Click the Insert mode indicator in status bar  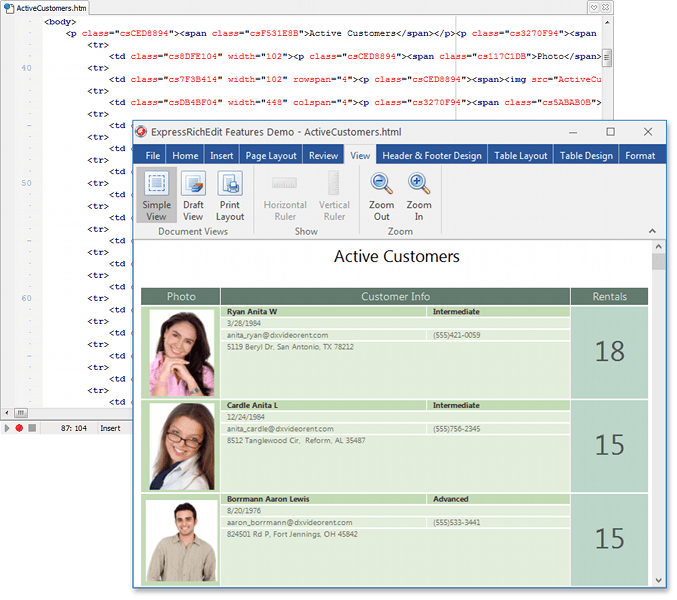pos(110,428)
